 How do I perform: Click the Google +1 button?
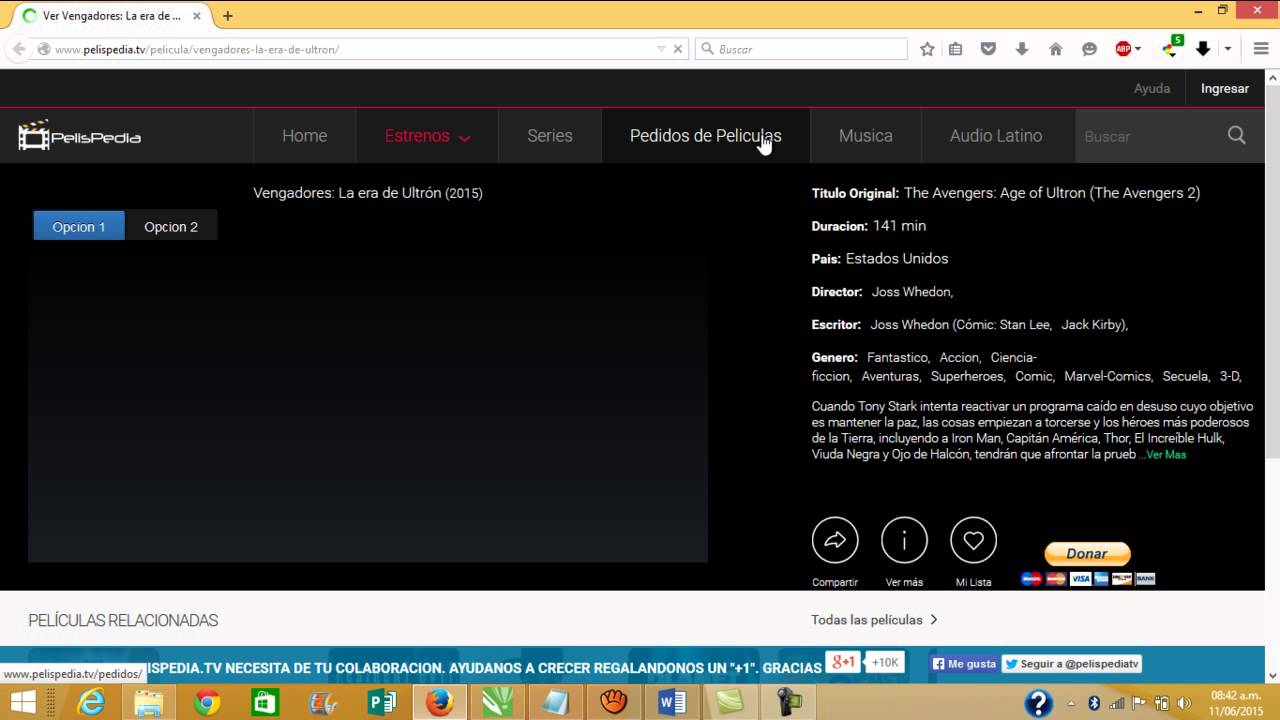(843, 662)
